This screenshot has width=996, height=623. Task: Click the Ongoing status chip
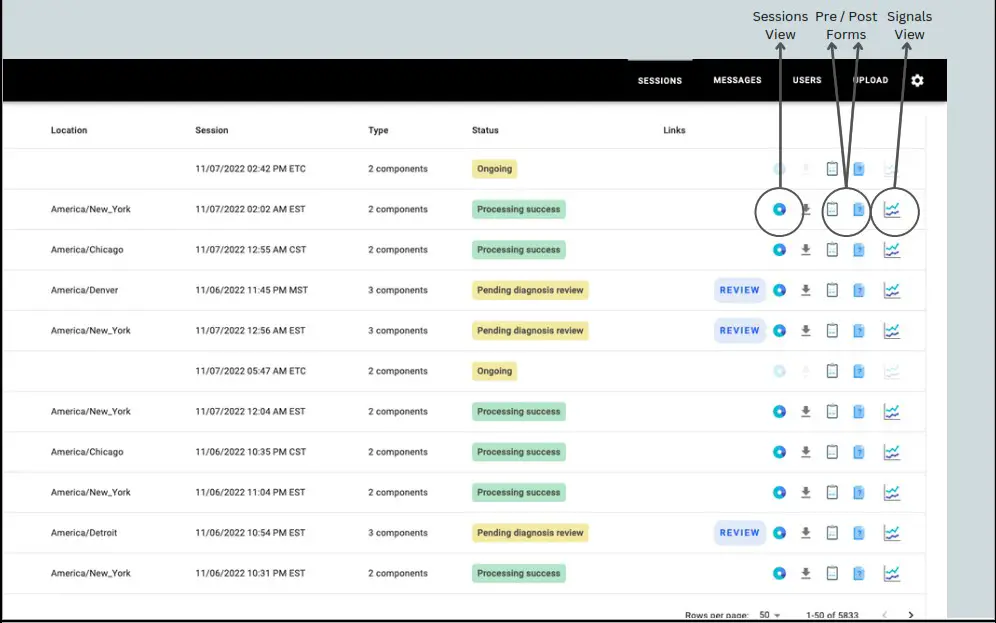(494, 168)
